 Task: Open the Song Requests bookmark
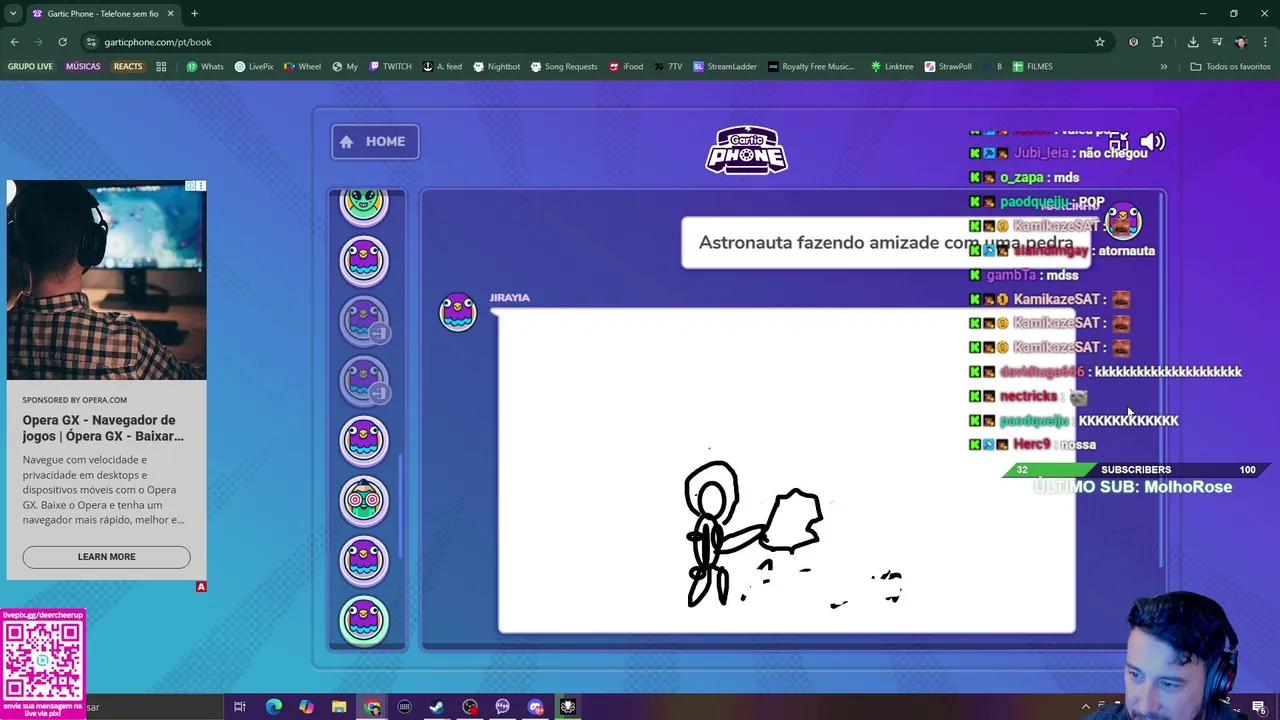(563, 67)
